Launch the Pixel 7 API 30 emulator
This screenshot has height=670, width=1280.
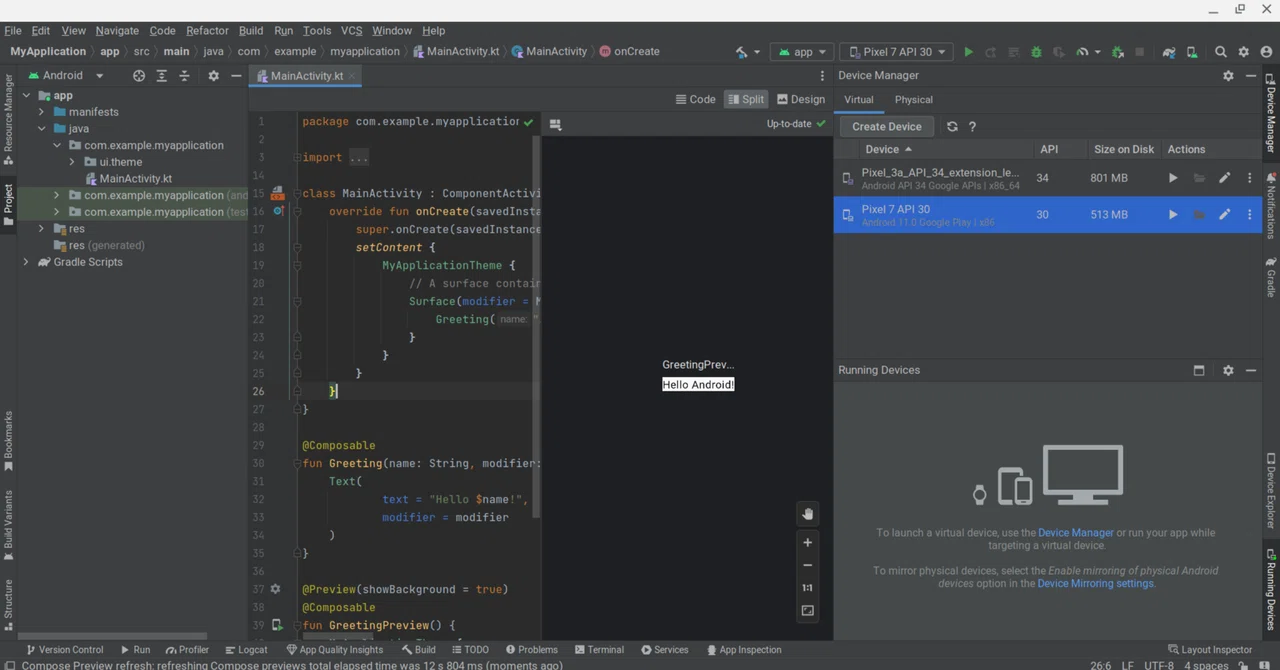(x=1172, y=214)
